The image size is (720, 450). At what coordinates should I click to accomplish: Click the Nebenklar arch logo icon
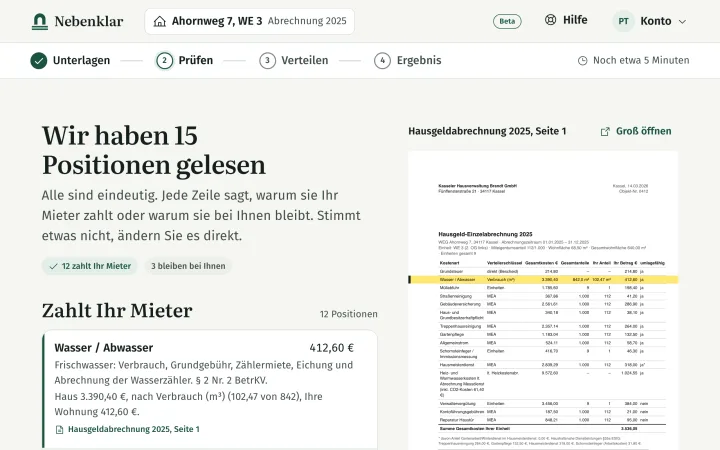pyautogui.click(x=40, y=22)
